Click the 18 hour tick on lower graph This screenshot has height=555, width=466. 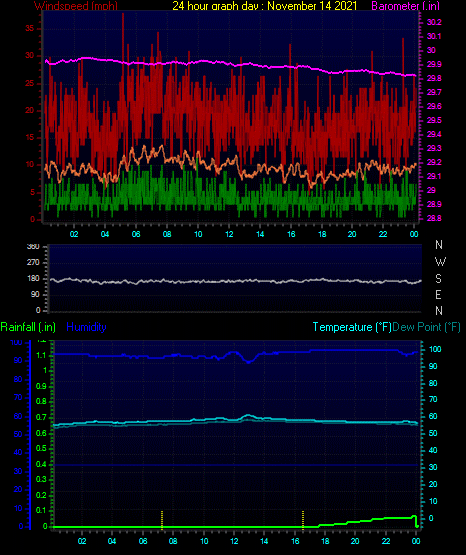coord(325,541)
